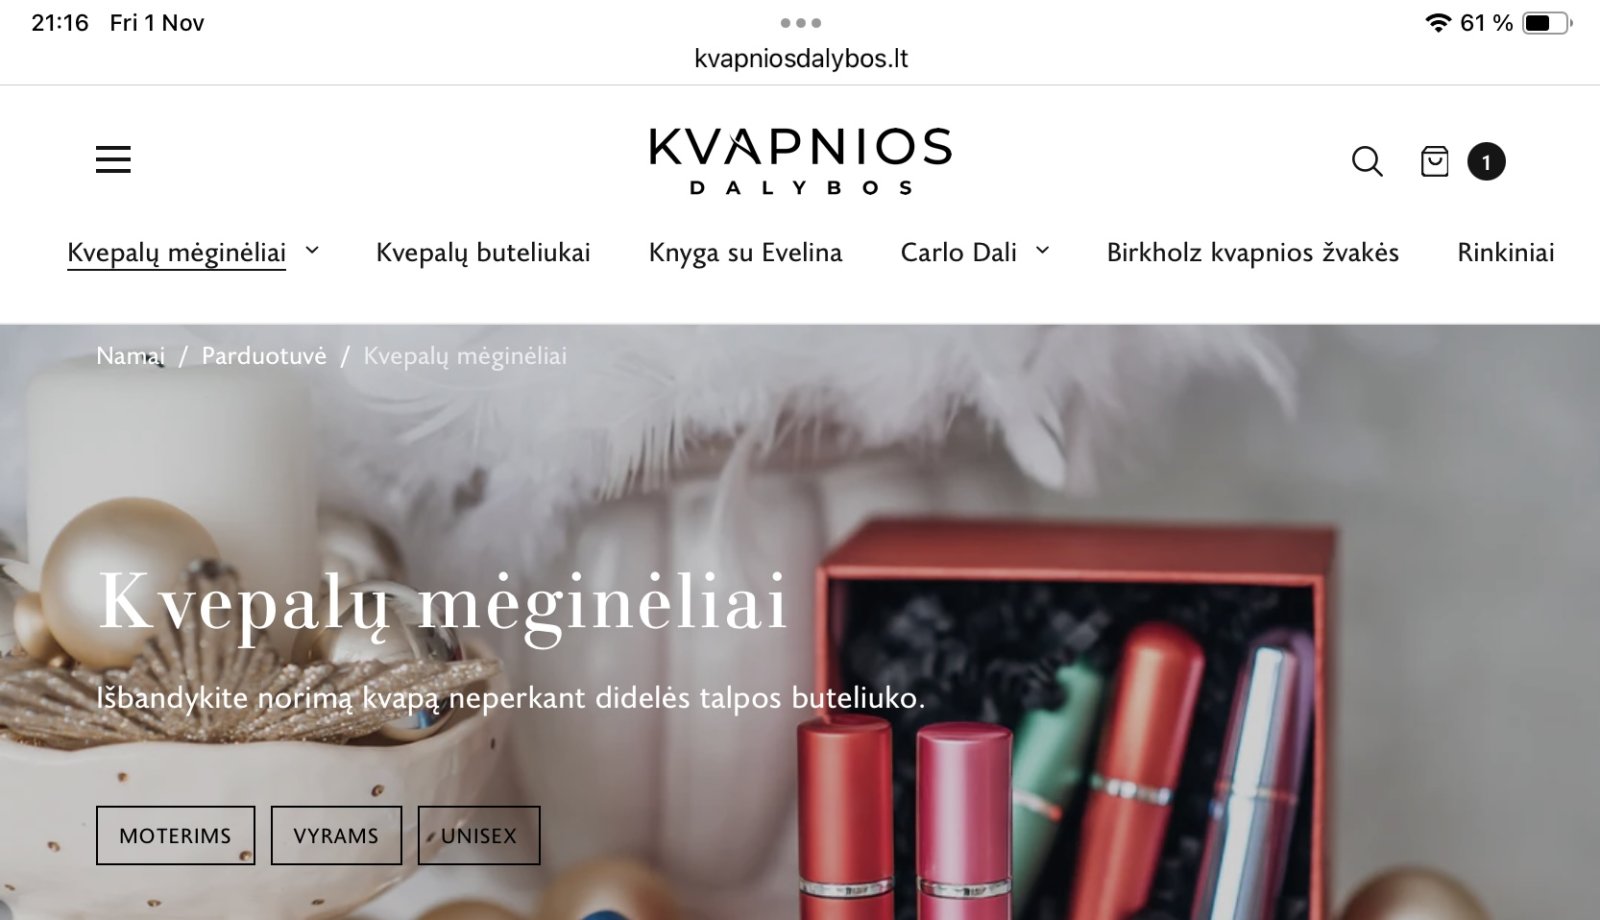
Task: Expand the Kvepalų mėginėliai dropdown chevron
Action: (x=312, y=251)
